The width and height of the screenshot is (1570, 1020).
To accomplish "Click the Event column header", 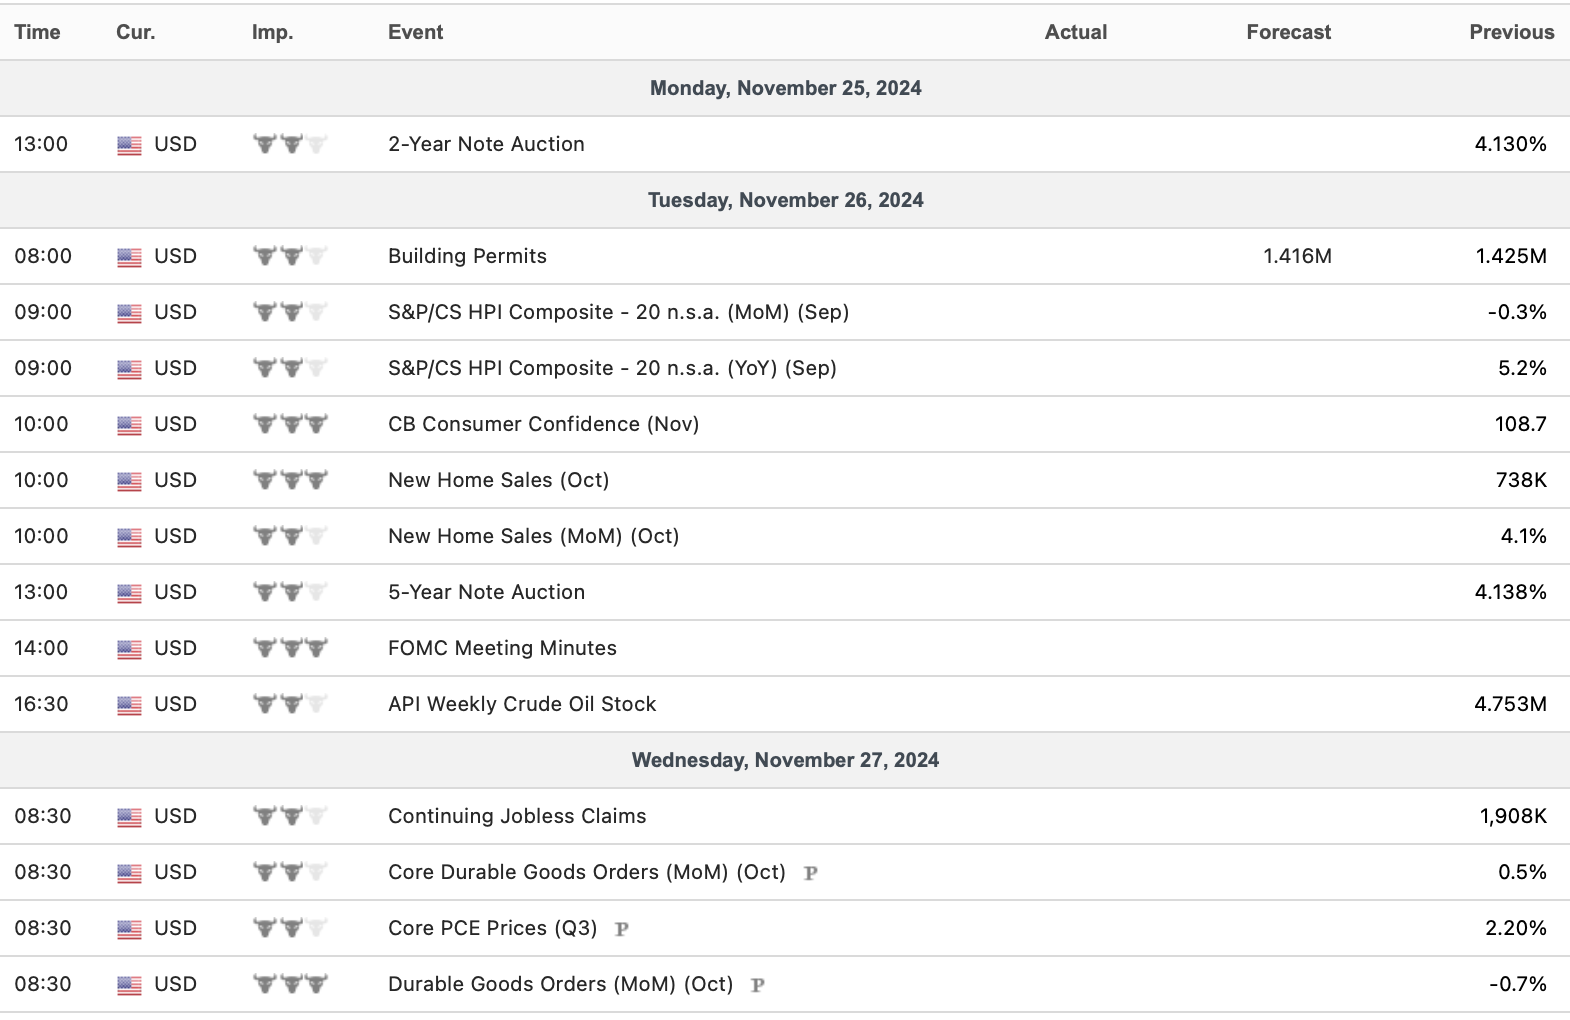I will coord(415,32).
